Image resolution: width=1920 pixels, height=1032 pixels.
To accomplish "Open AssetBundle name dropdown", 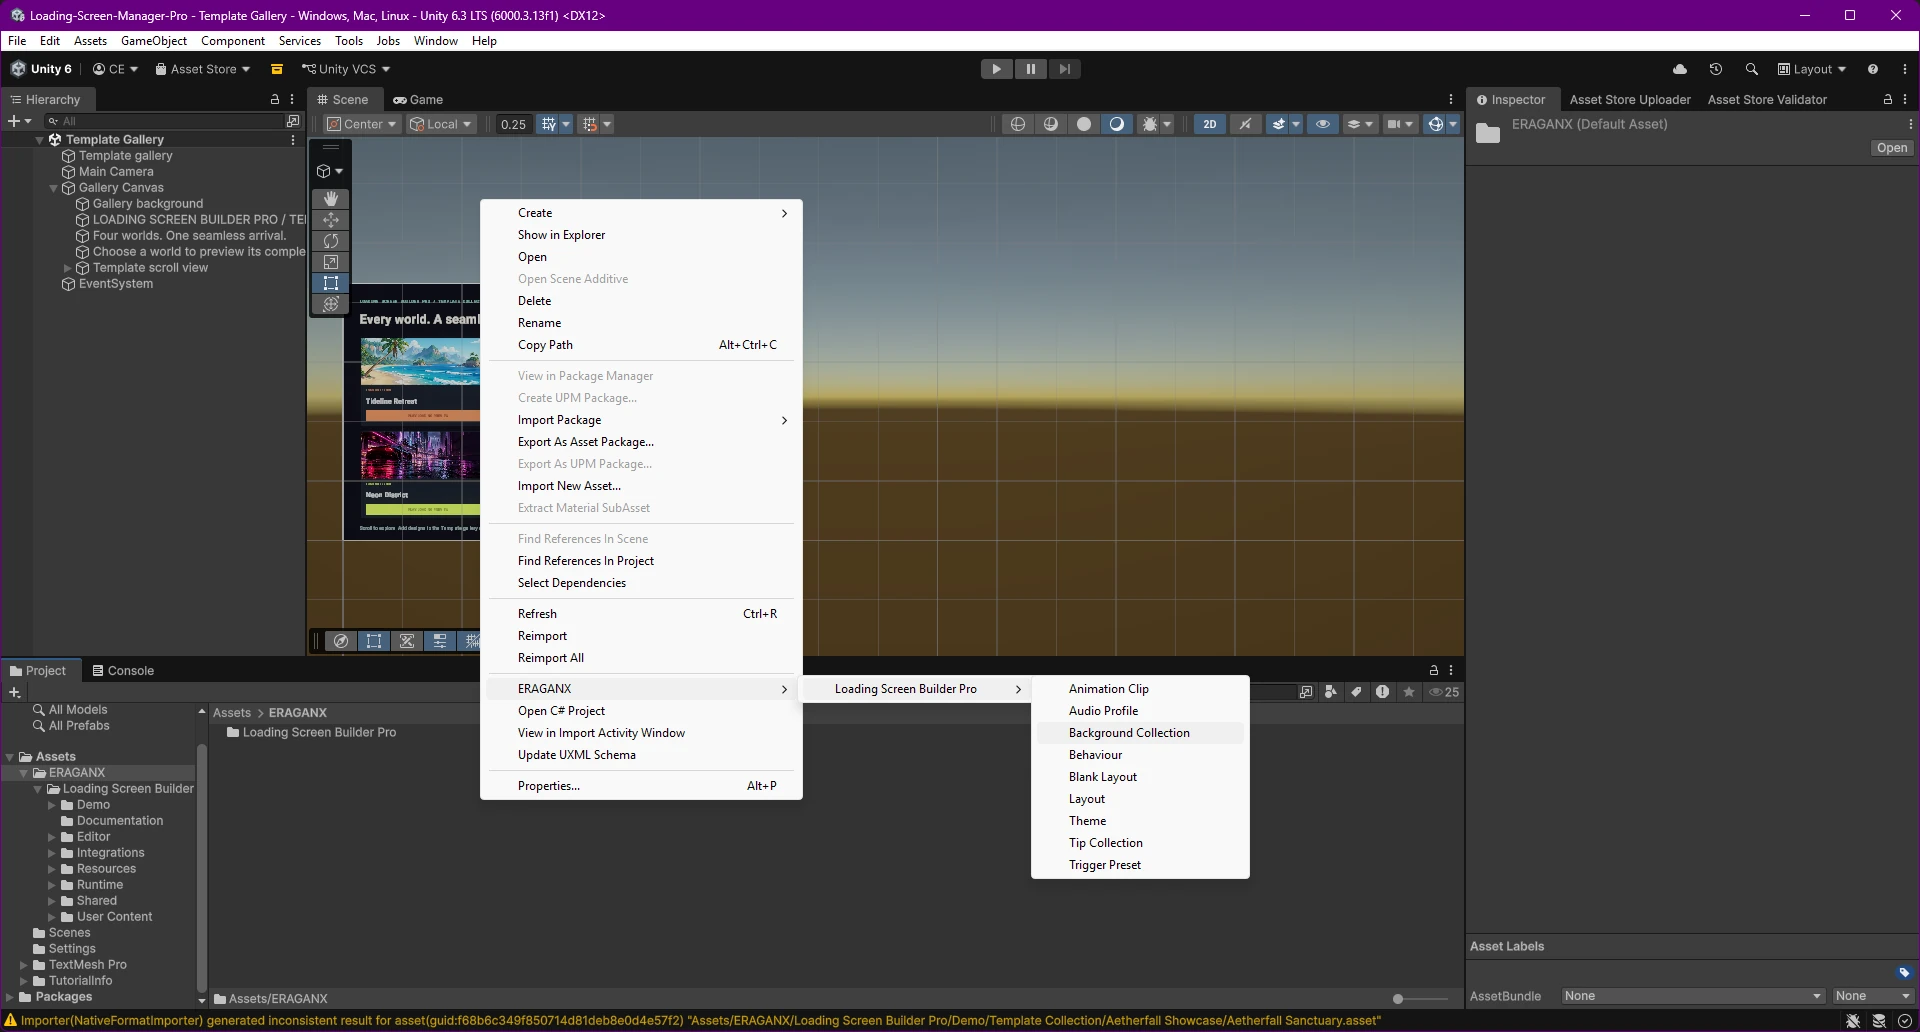I will point(1693,996).
